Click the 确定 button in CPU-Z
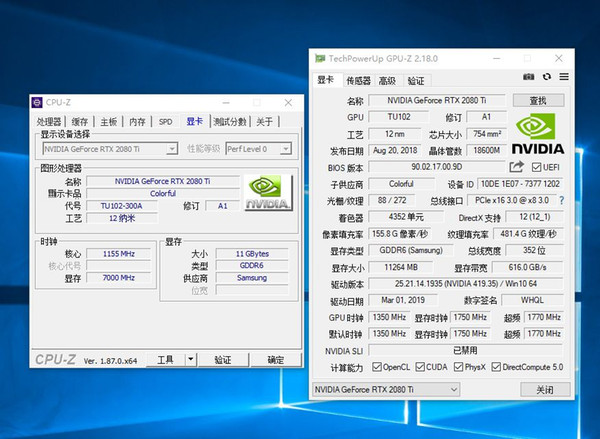 click(x=276, y=359)
